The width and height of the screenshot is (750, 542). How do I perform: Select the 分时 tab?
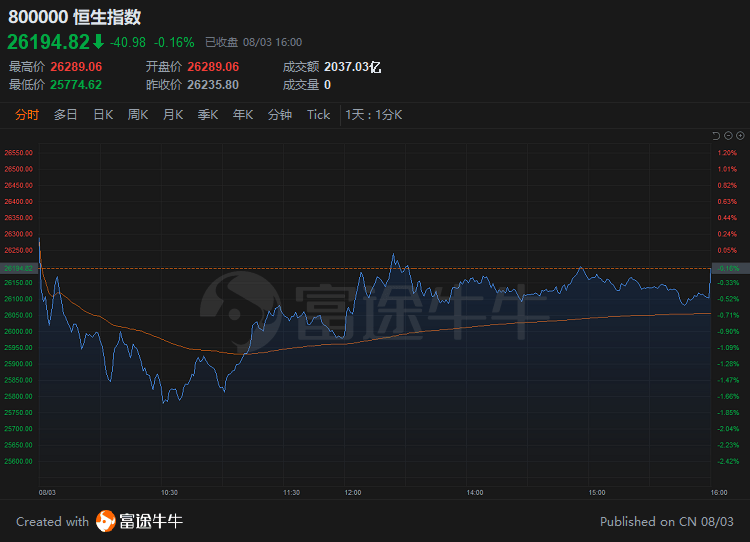(x=27, y=115)
